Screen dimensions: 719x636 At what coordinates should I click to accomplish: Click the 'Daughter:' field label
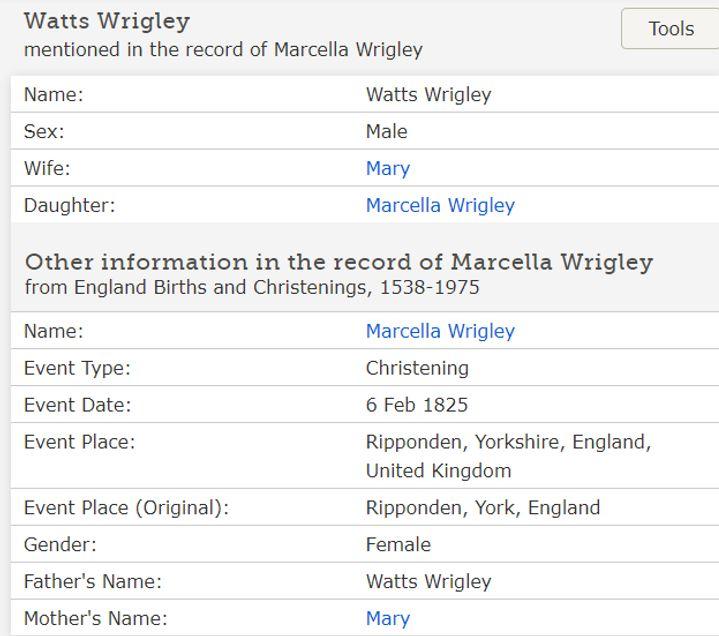[69, 205]
